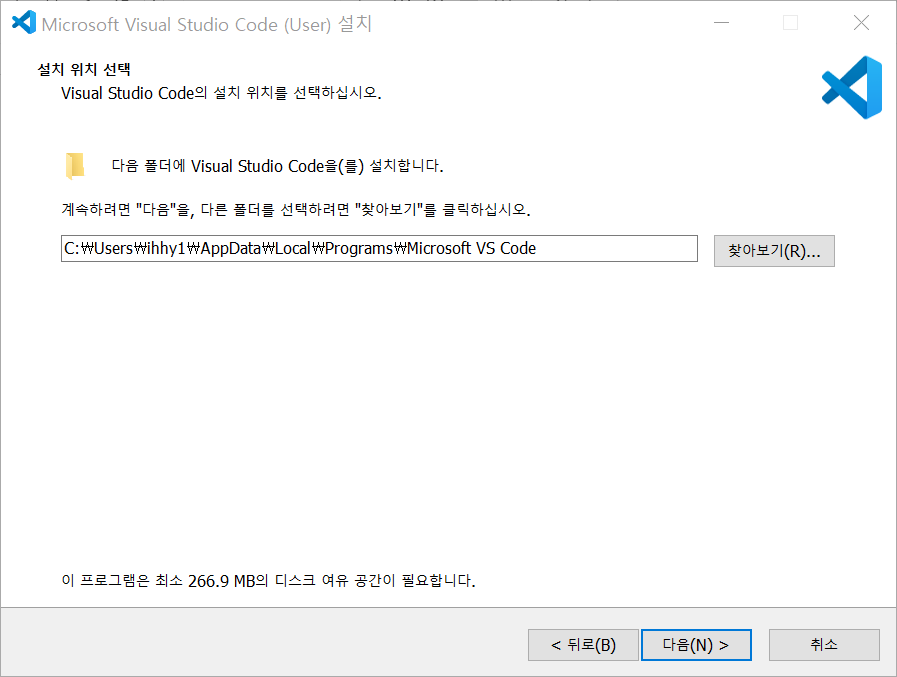Open the 찾아보기(R)... browse dialog
The width and height of the screenshot is (897, 677).
click(x=774, y=251)
